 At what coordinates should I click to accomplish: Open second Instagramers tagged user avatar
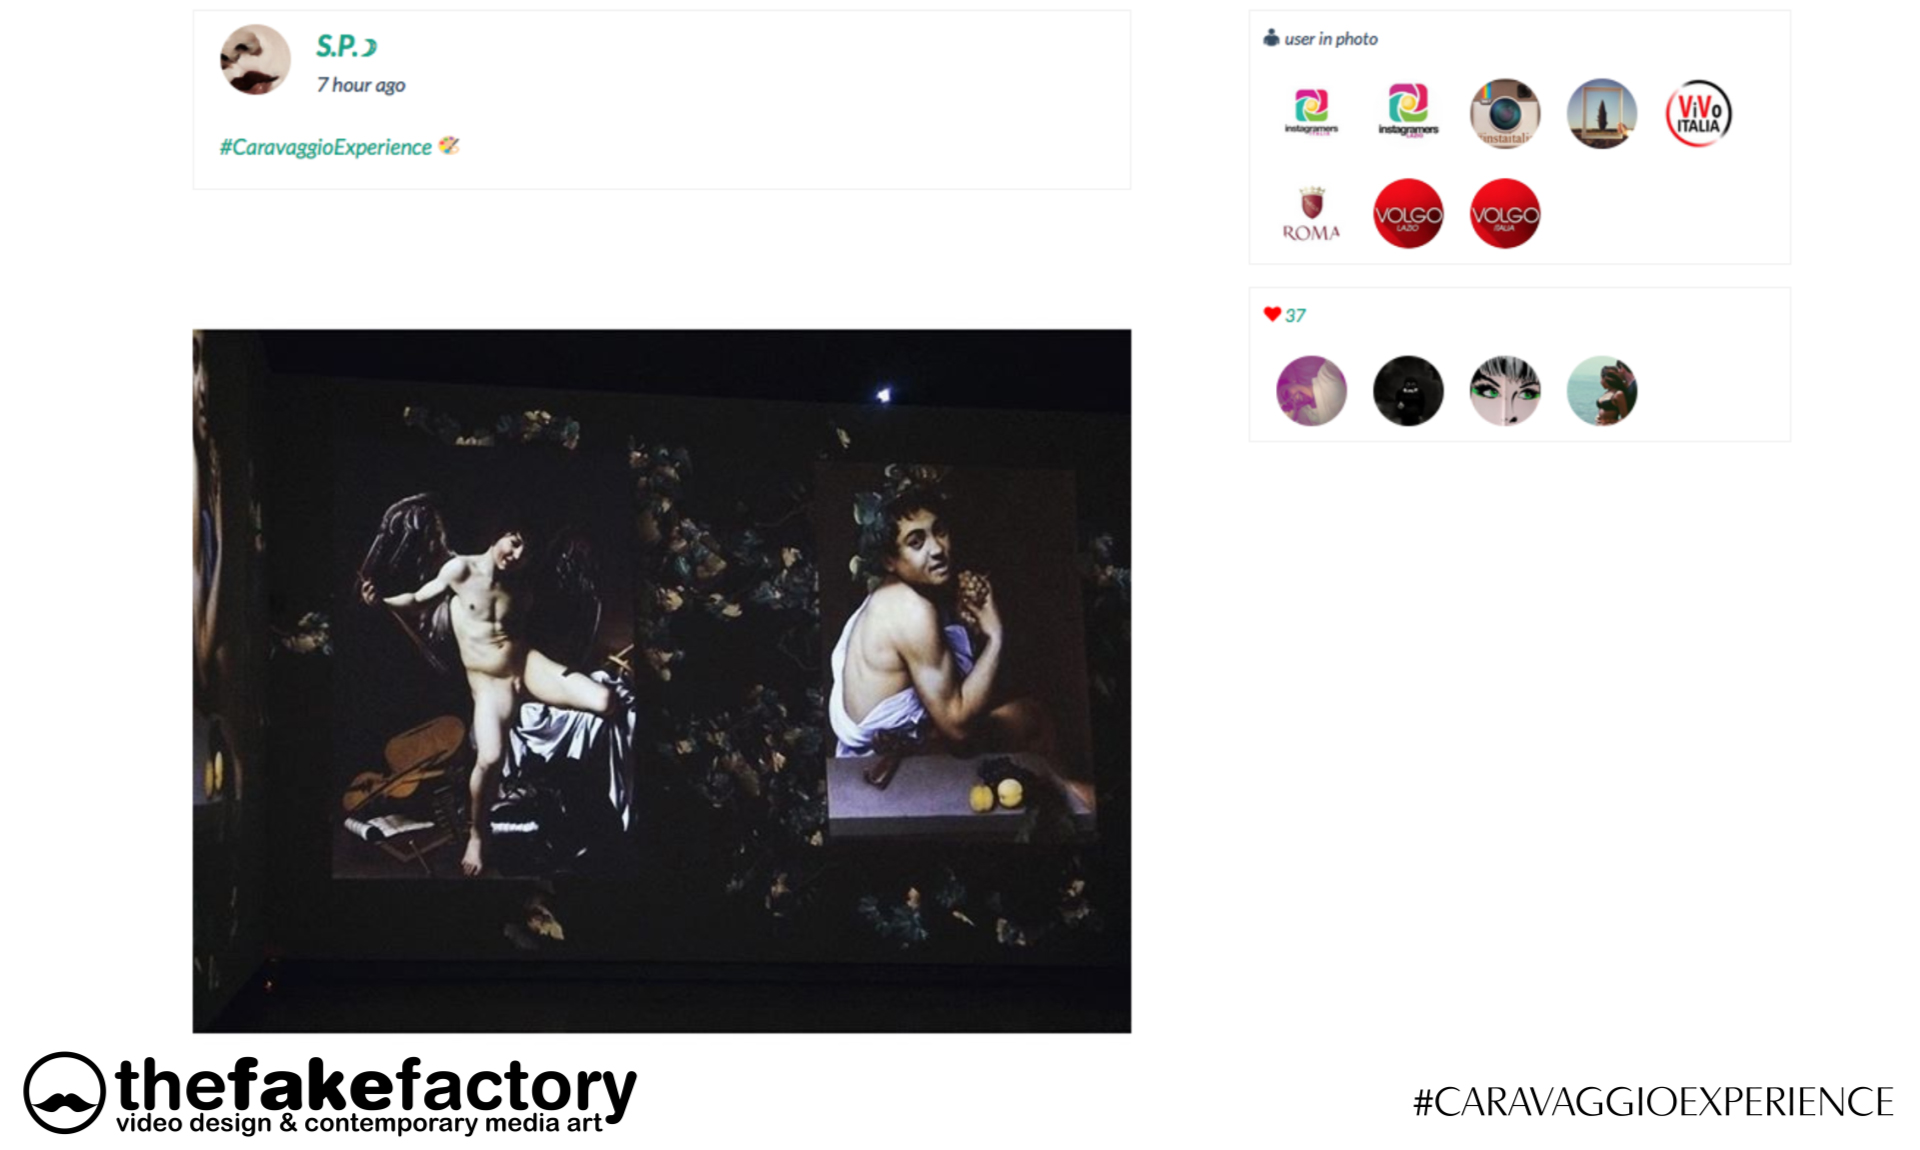(1408, 113)
